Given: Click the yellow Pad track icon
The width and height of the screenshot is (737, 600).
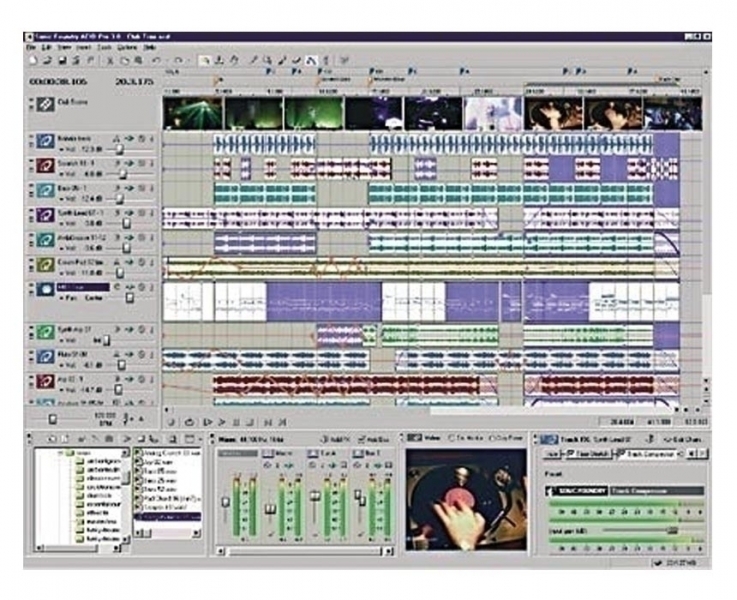Looking at the screenshot, I should (x=46, y=265).
